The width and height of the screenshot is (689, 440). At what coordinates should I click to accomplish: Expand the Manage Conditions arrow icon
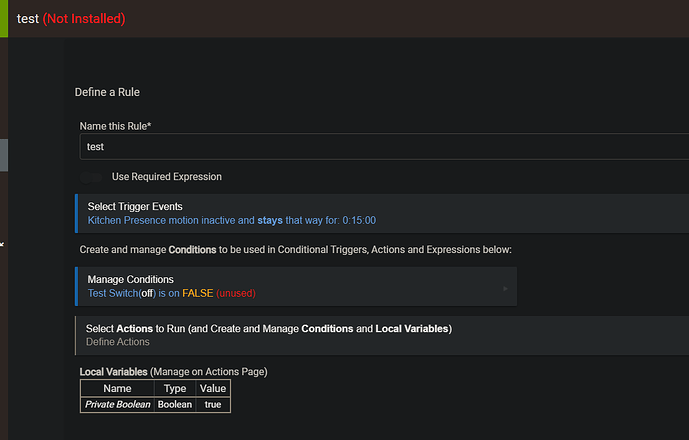505,289
